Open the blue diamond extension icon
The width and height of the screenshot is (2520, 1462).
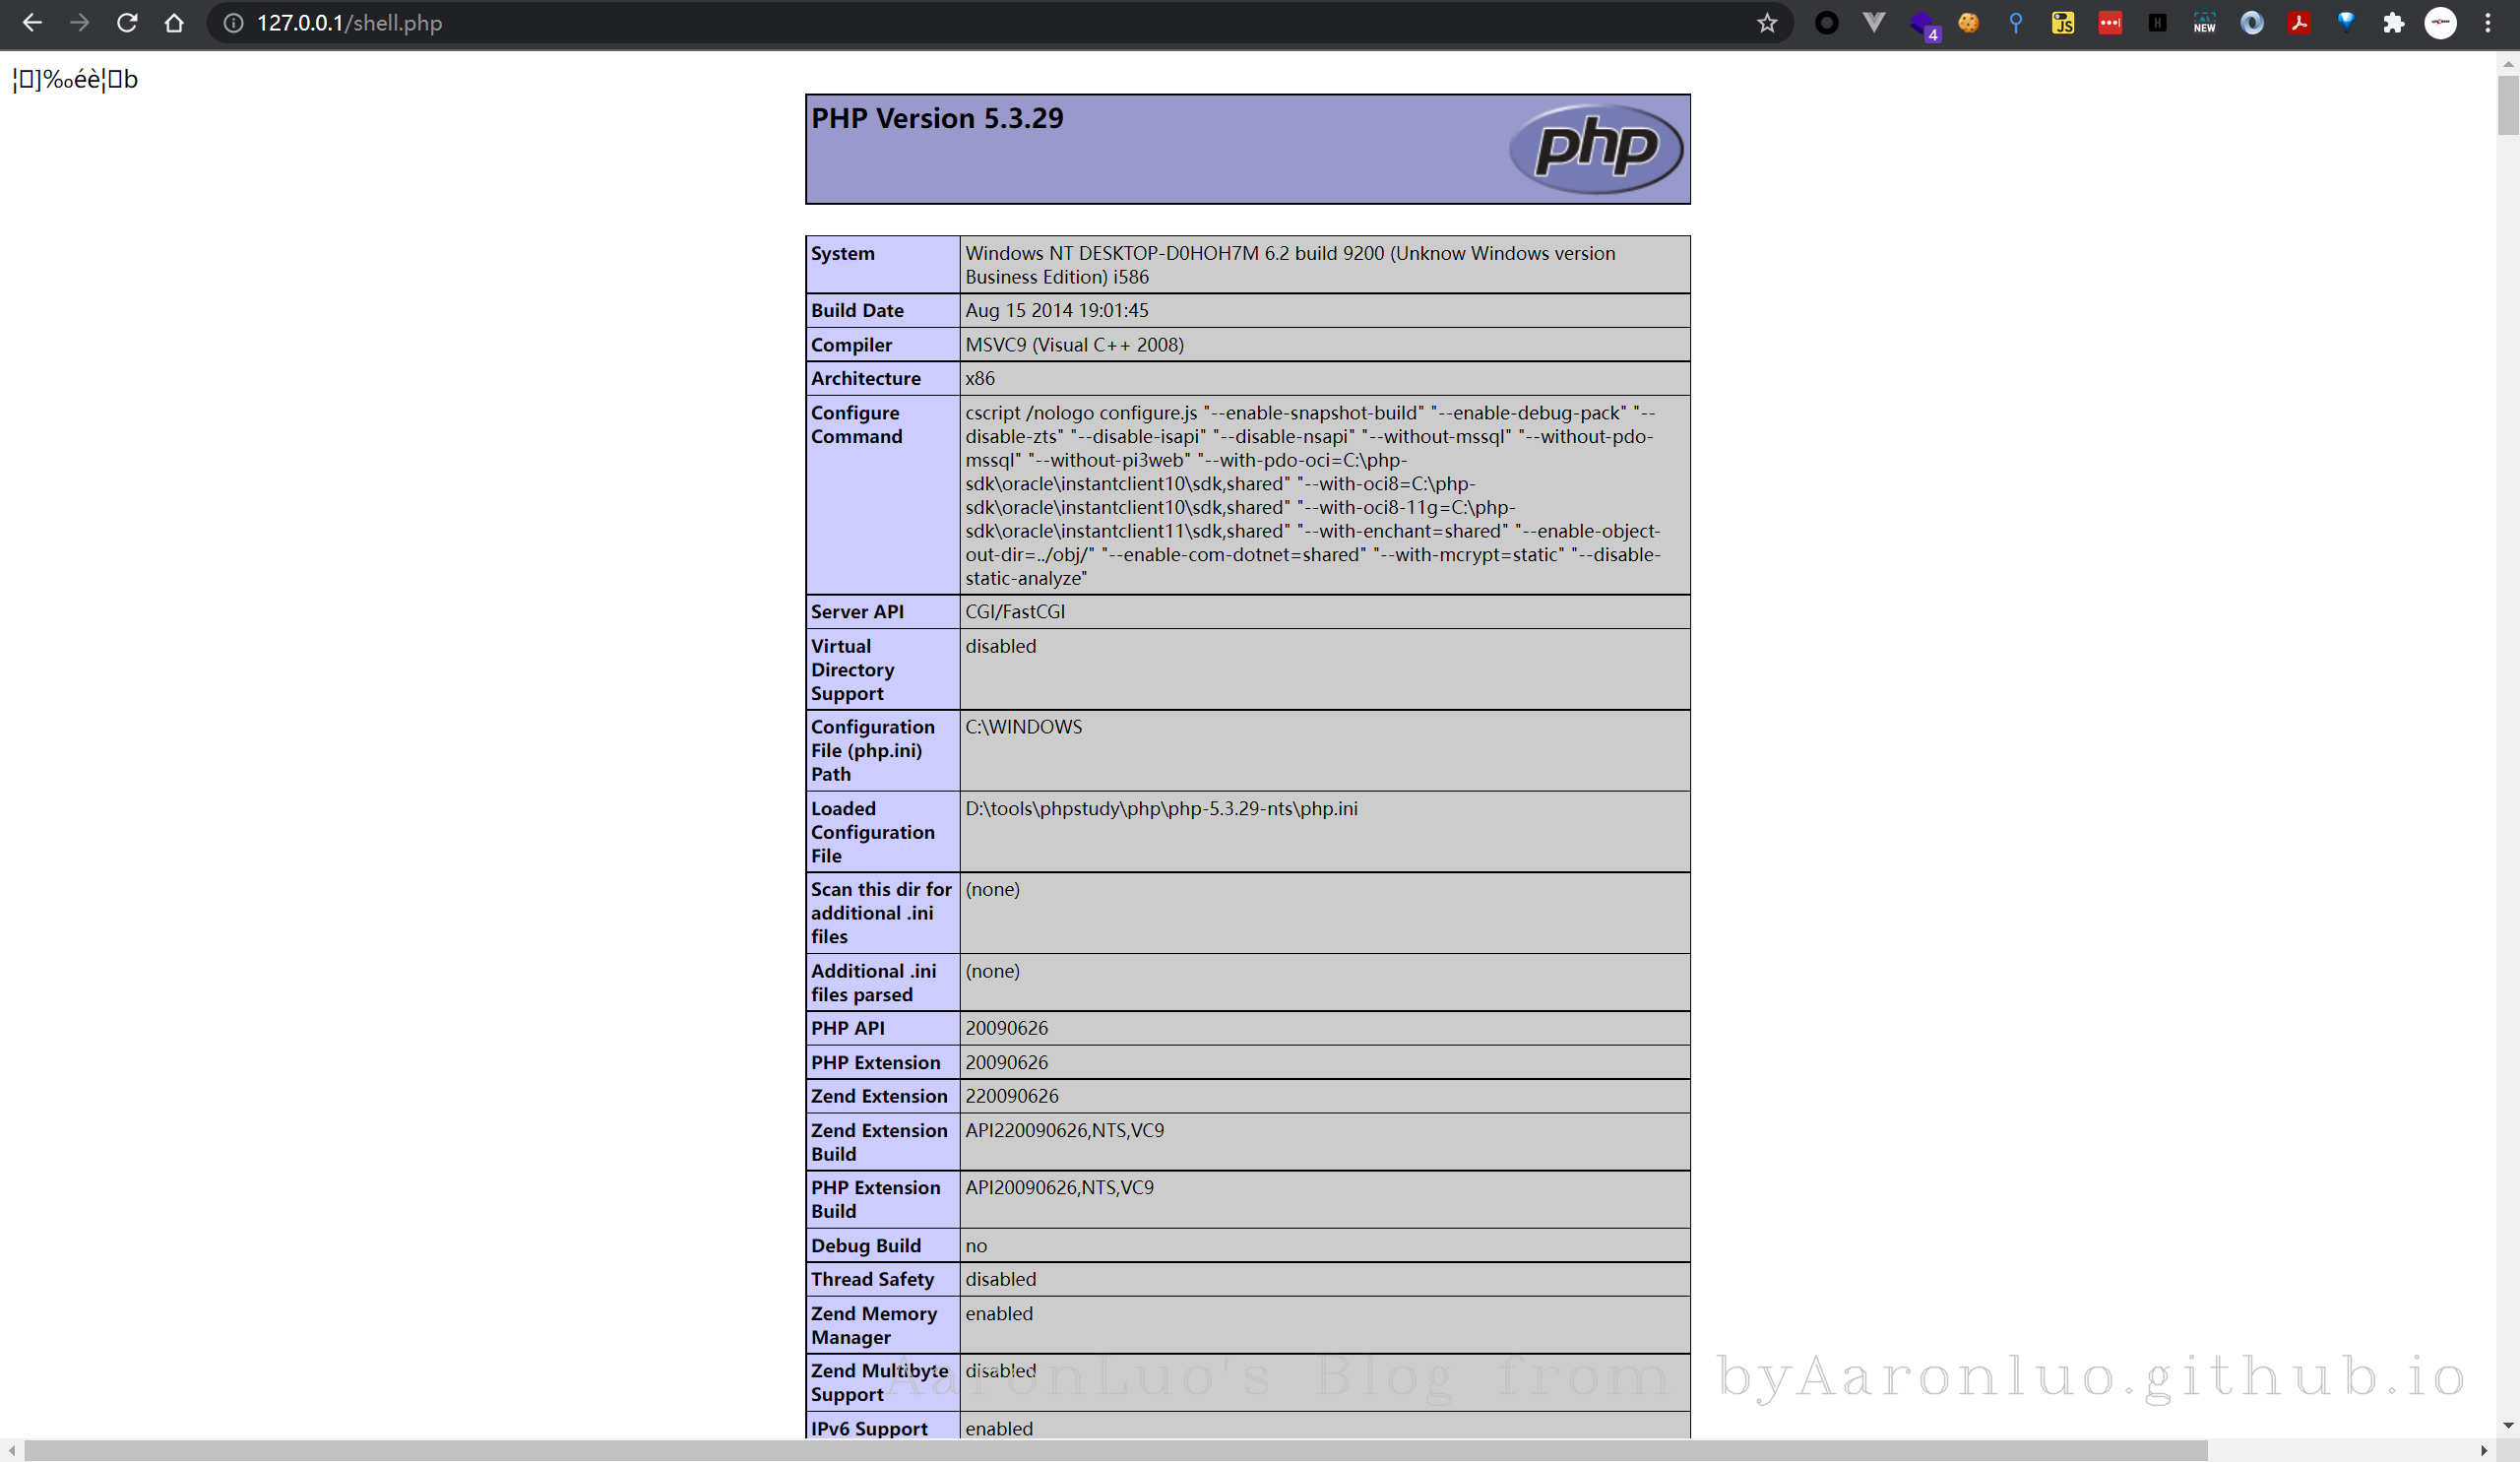(2346, 23)
